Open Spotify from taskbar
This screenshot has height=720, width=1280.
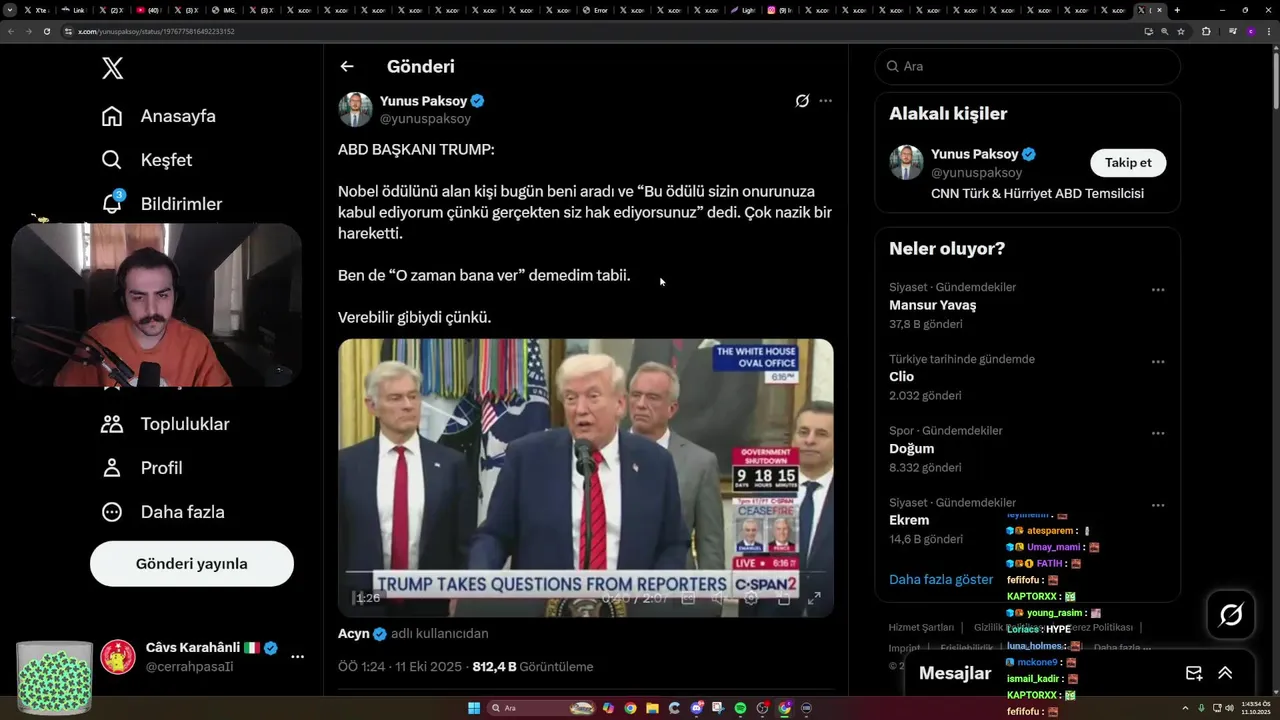click(x=740, y=708)
